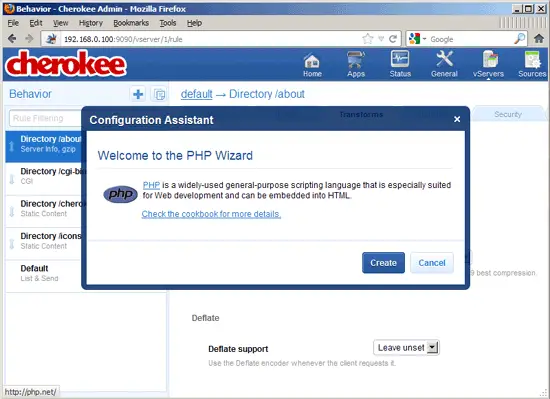This screenshot has height=399, width=550.
Task: Switch to the Security tab
Action: [x=508, y=114]
